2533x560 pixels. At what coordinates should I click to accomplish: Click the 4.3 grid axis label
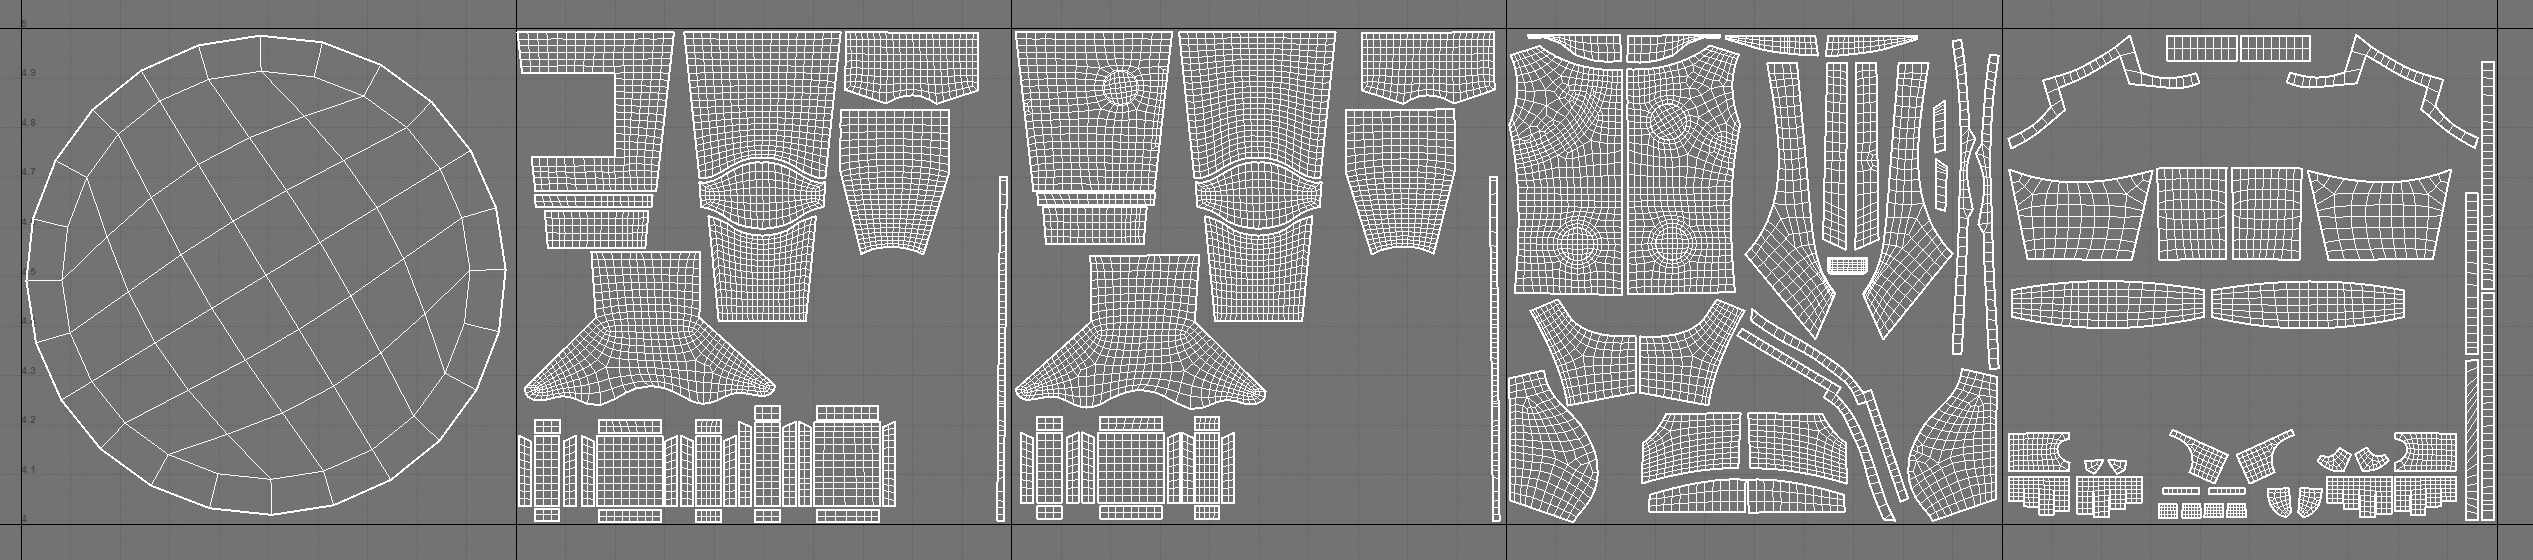(x=29, y=371)
